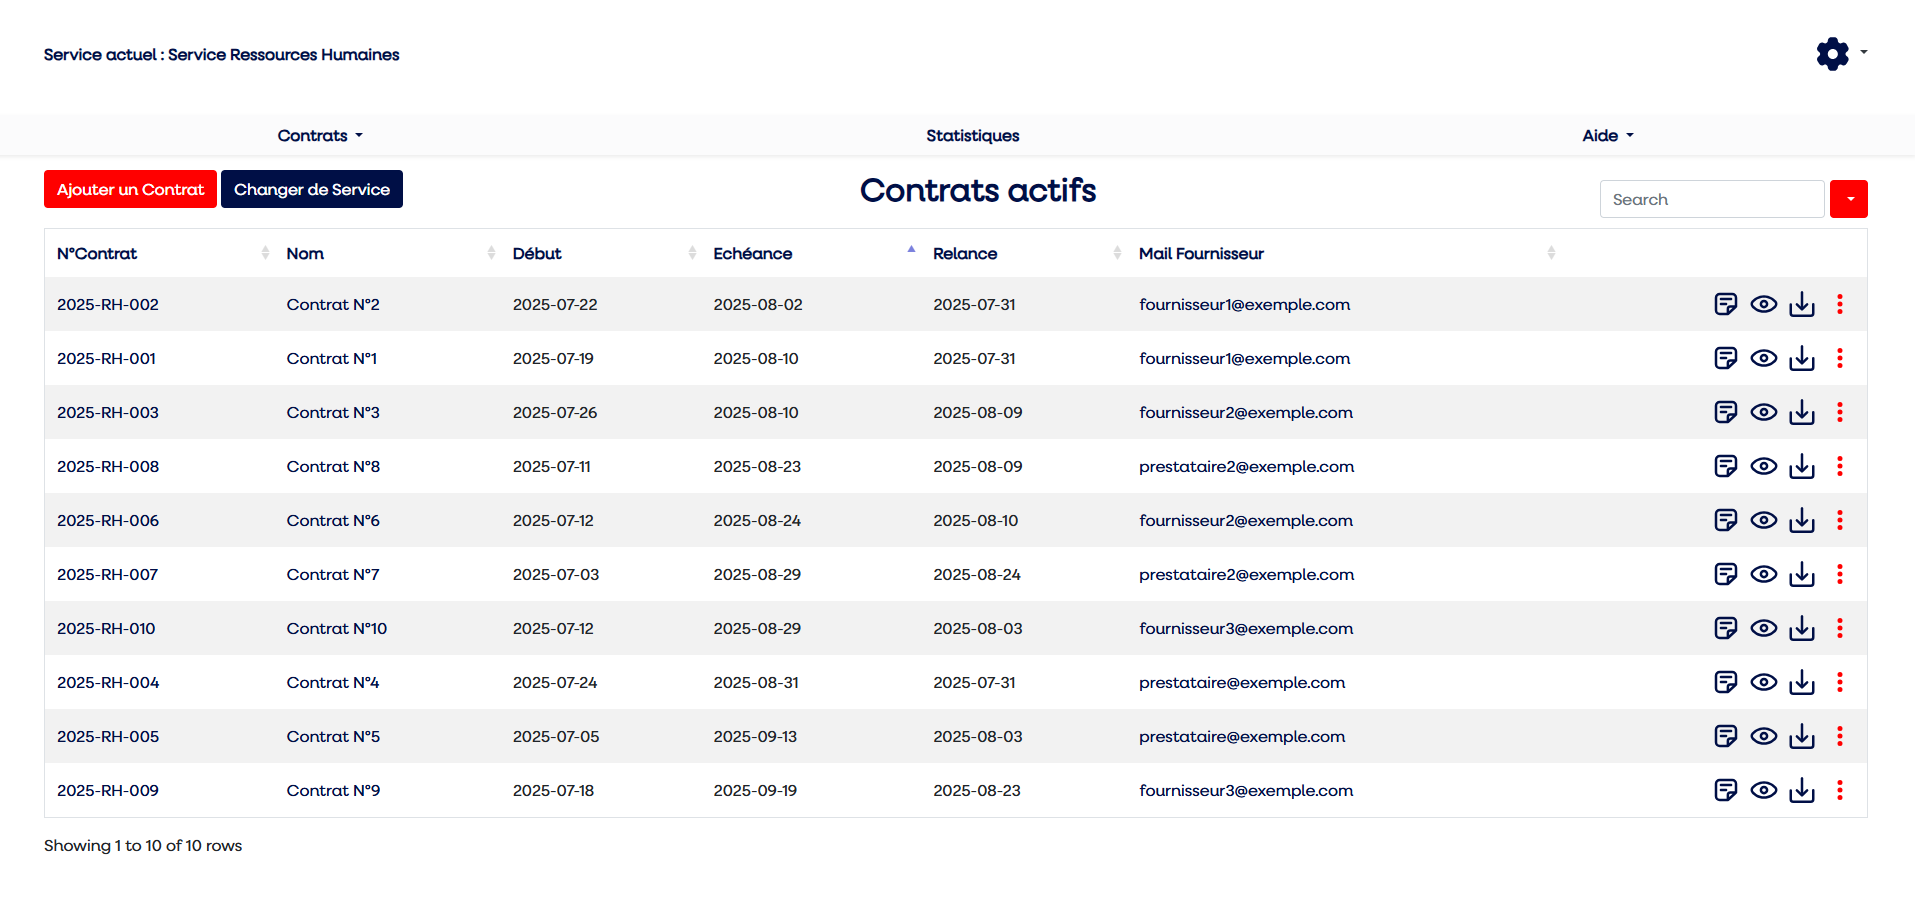Image resolution: width=1915 pixels, height=911 pixels.
Task: Open more options for 2025-RH-002
Action: [x=1840, y=304]
